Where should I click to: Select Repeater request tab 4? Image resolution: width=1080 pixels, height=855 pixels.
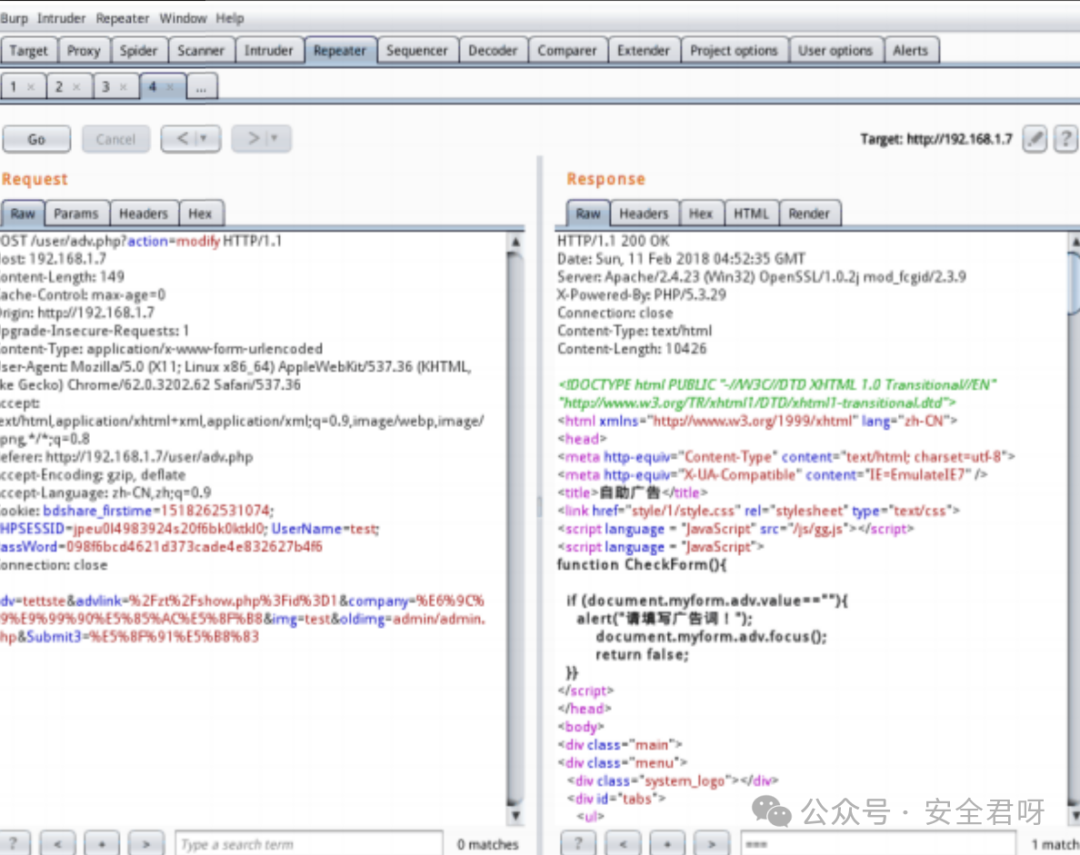pos(153,87)
